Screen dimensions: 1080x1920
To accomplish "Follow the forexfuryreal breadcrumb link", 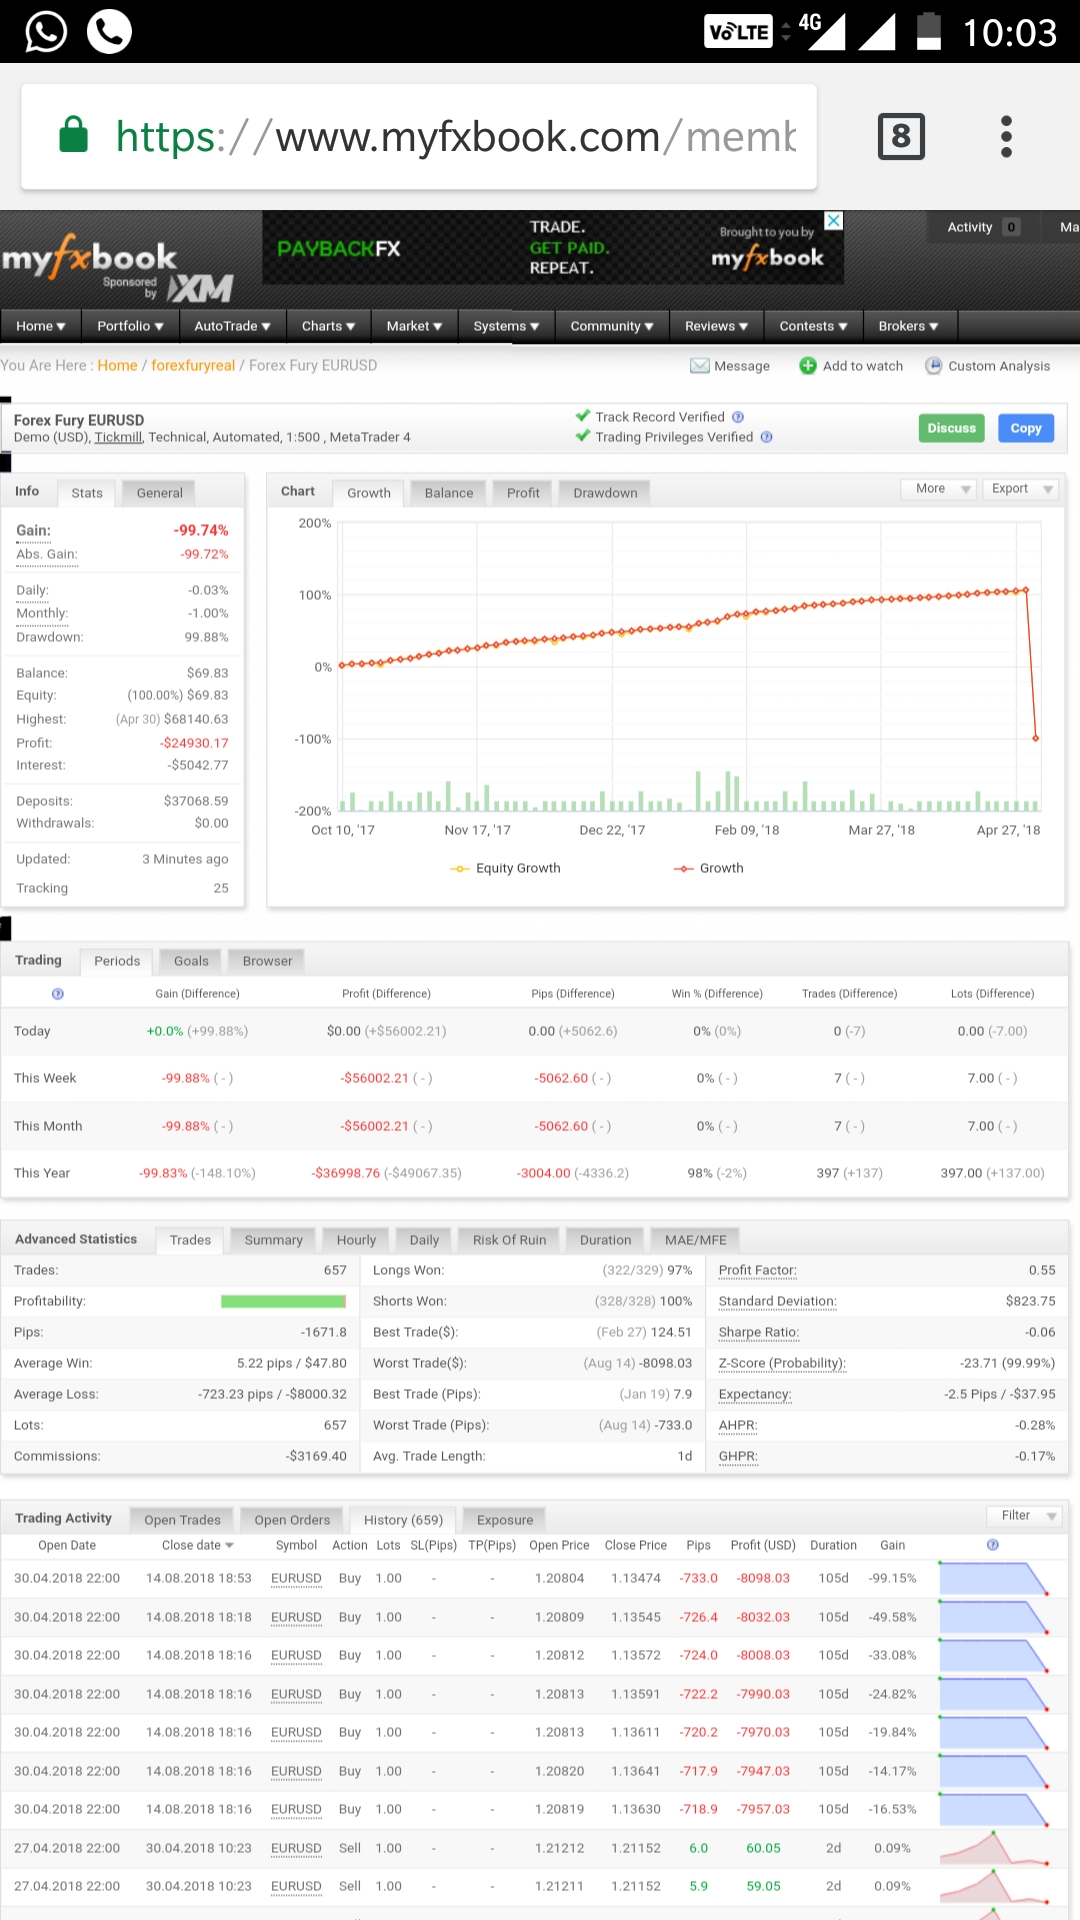I will click(193, 366).
